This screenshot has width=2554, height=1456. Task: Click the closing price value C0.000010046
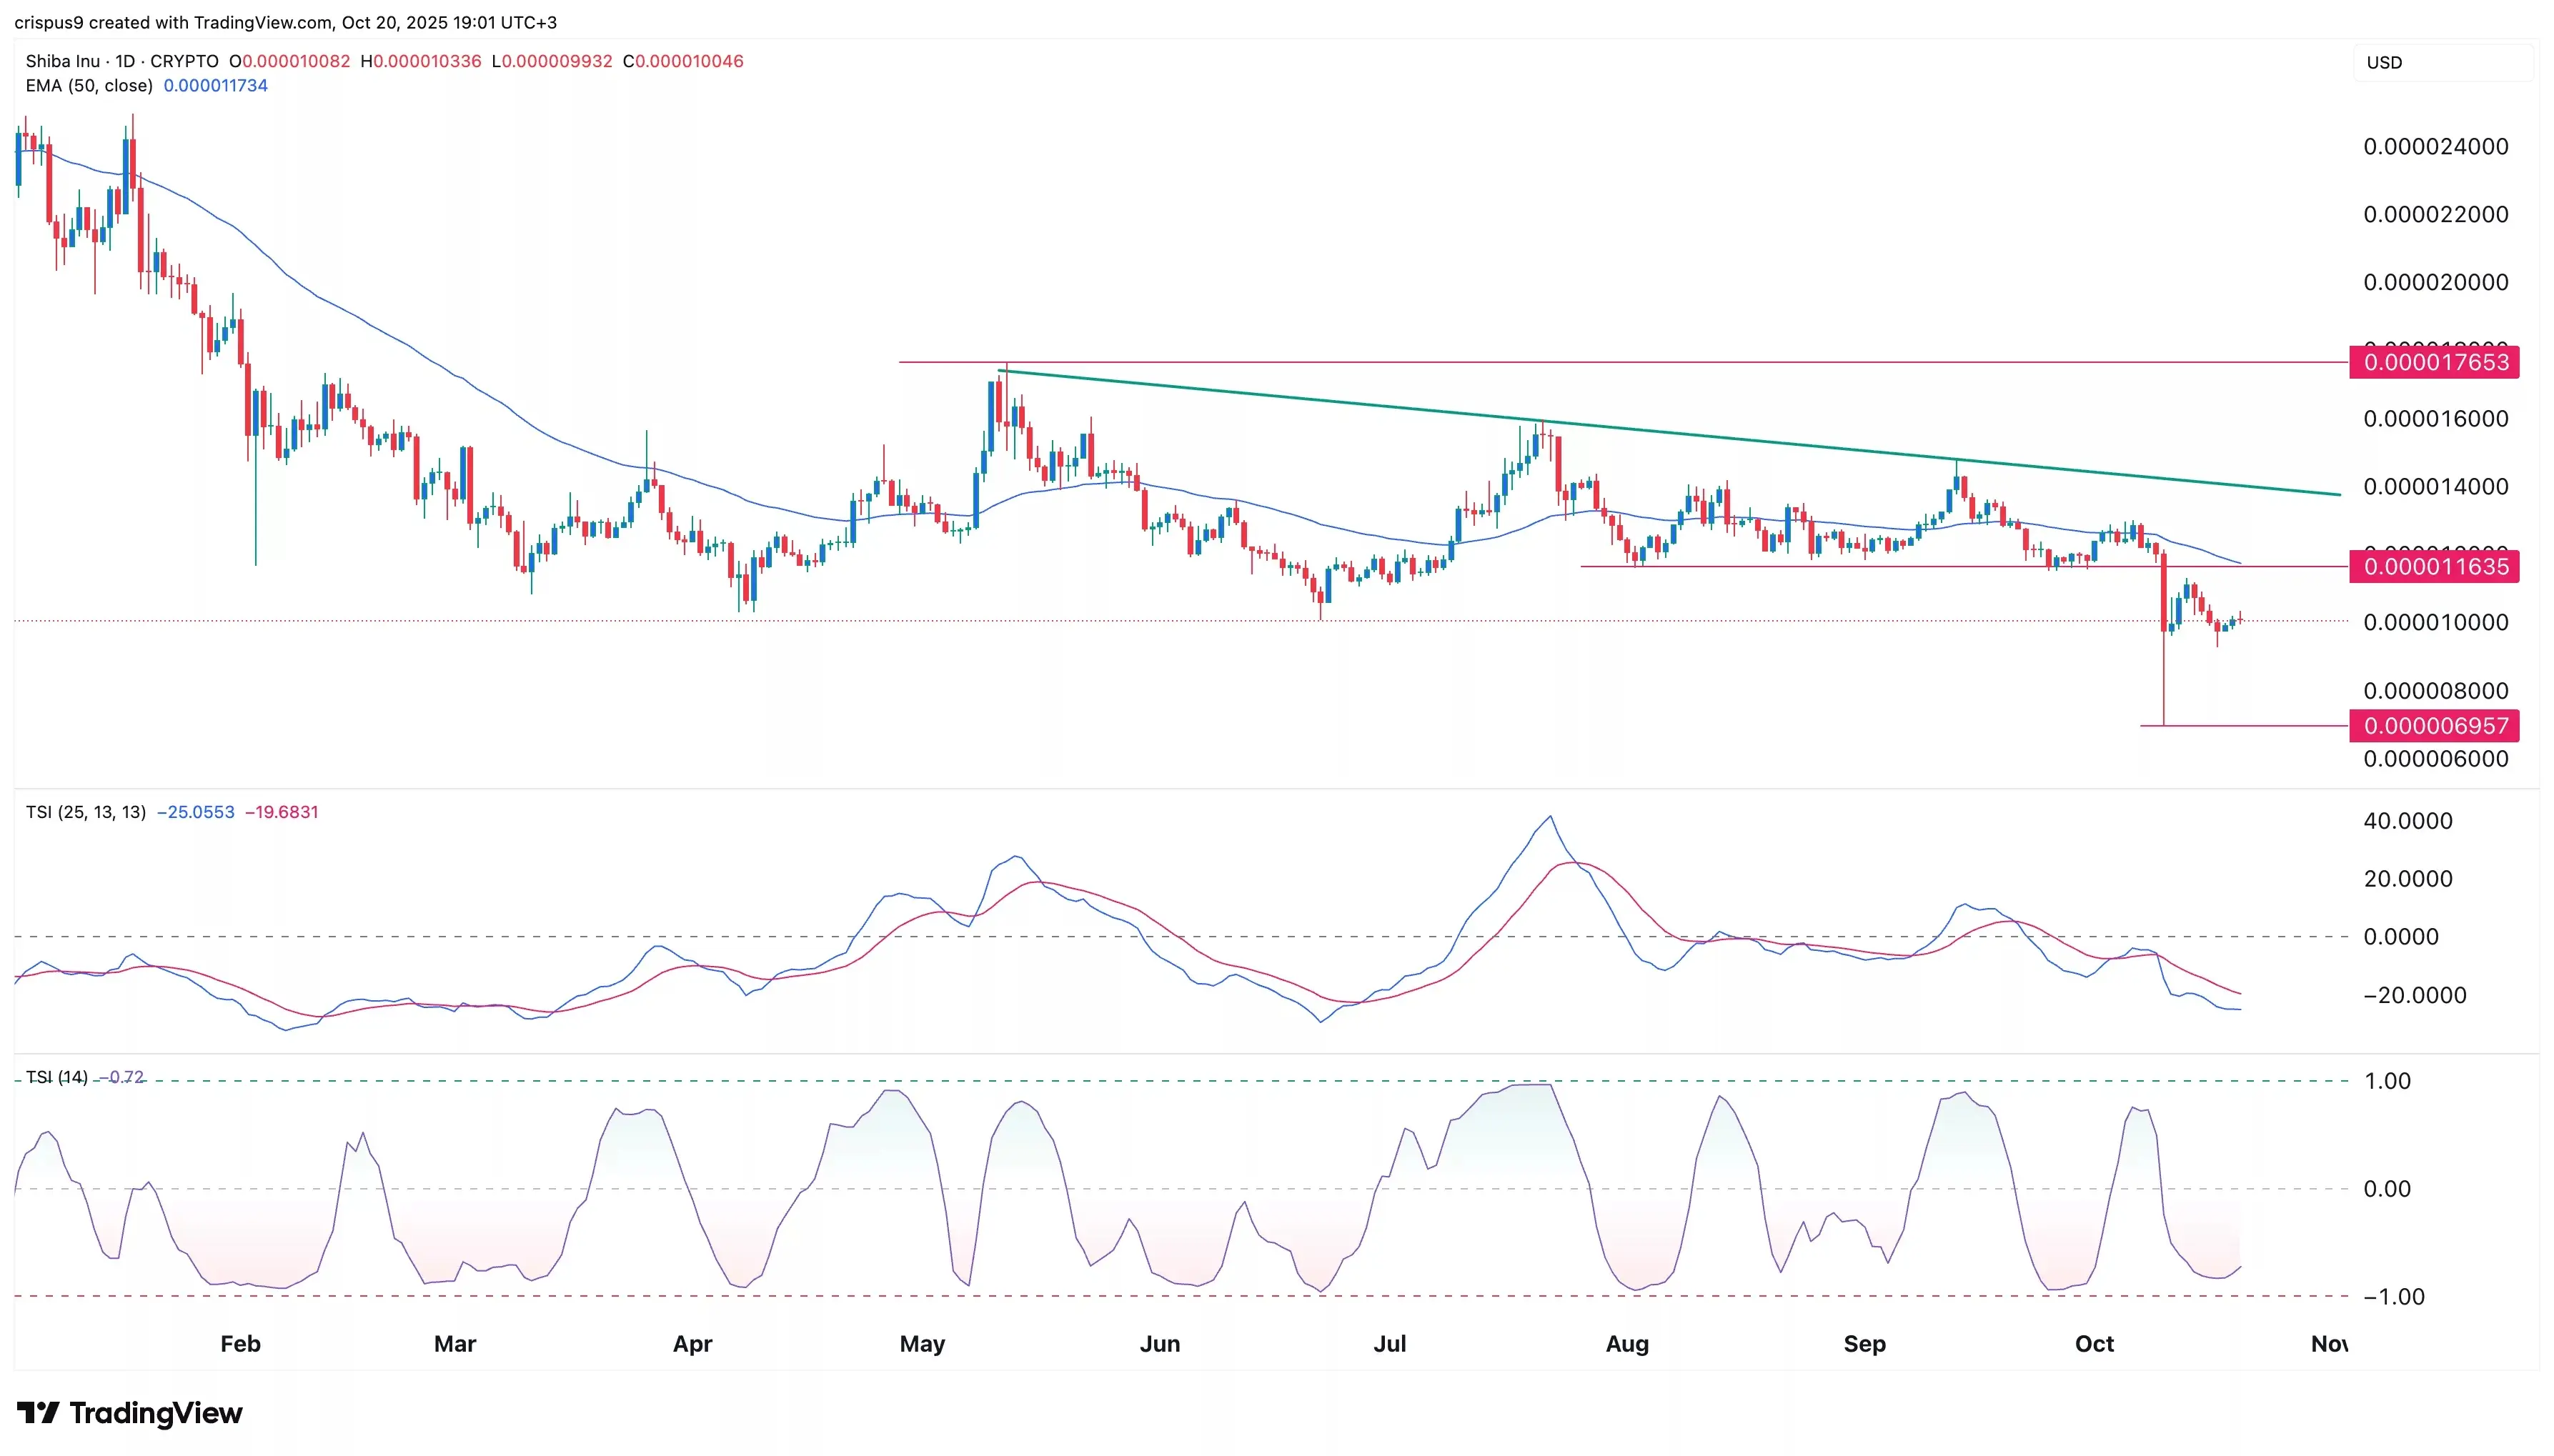pyautogui.click(x=683, y=61)
